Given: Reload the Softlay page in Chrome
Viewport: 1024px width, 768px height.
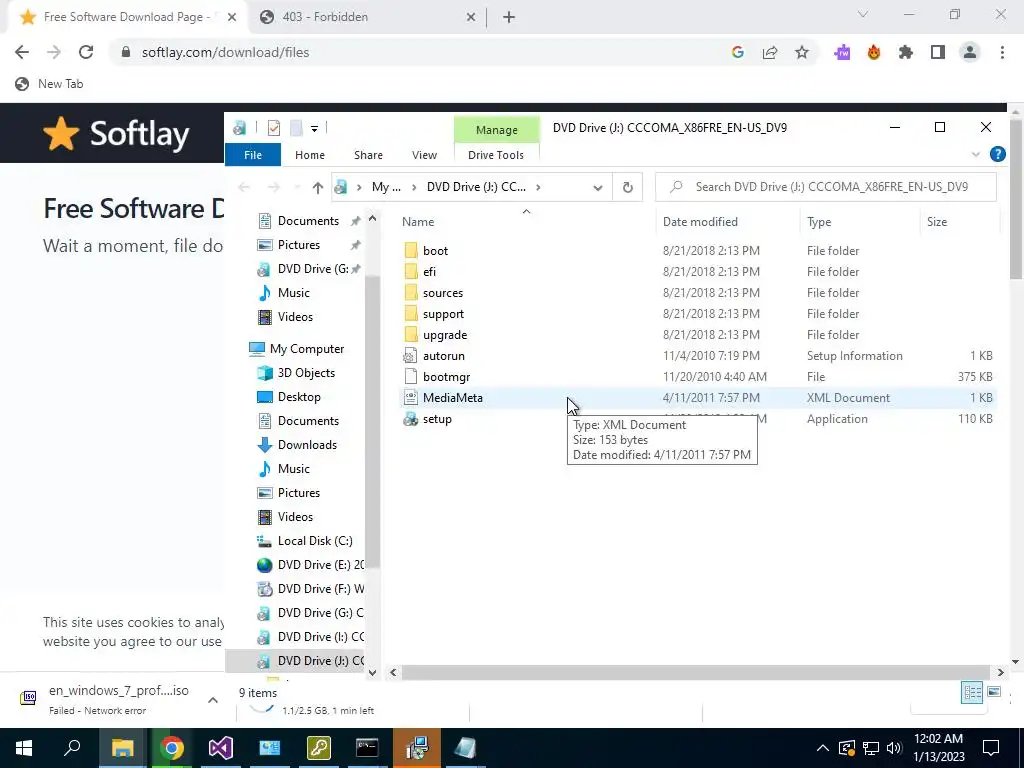Looking at the screenshot, I should coord(86,52).
